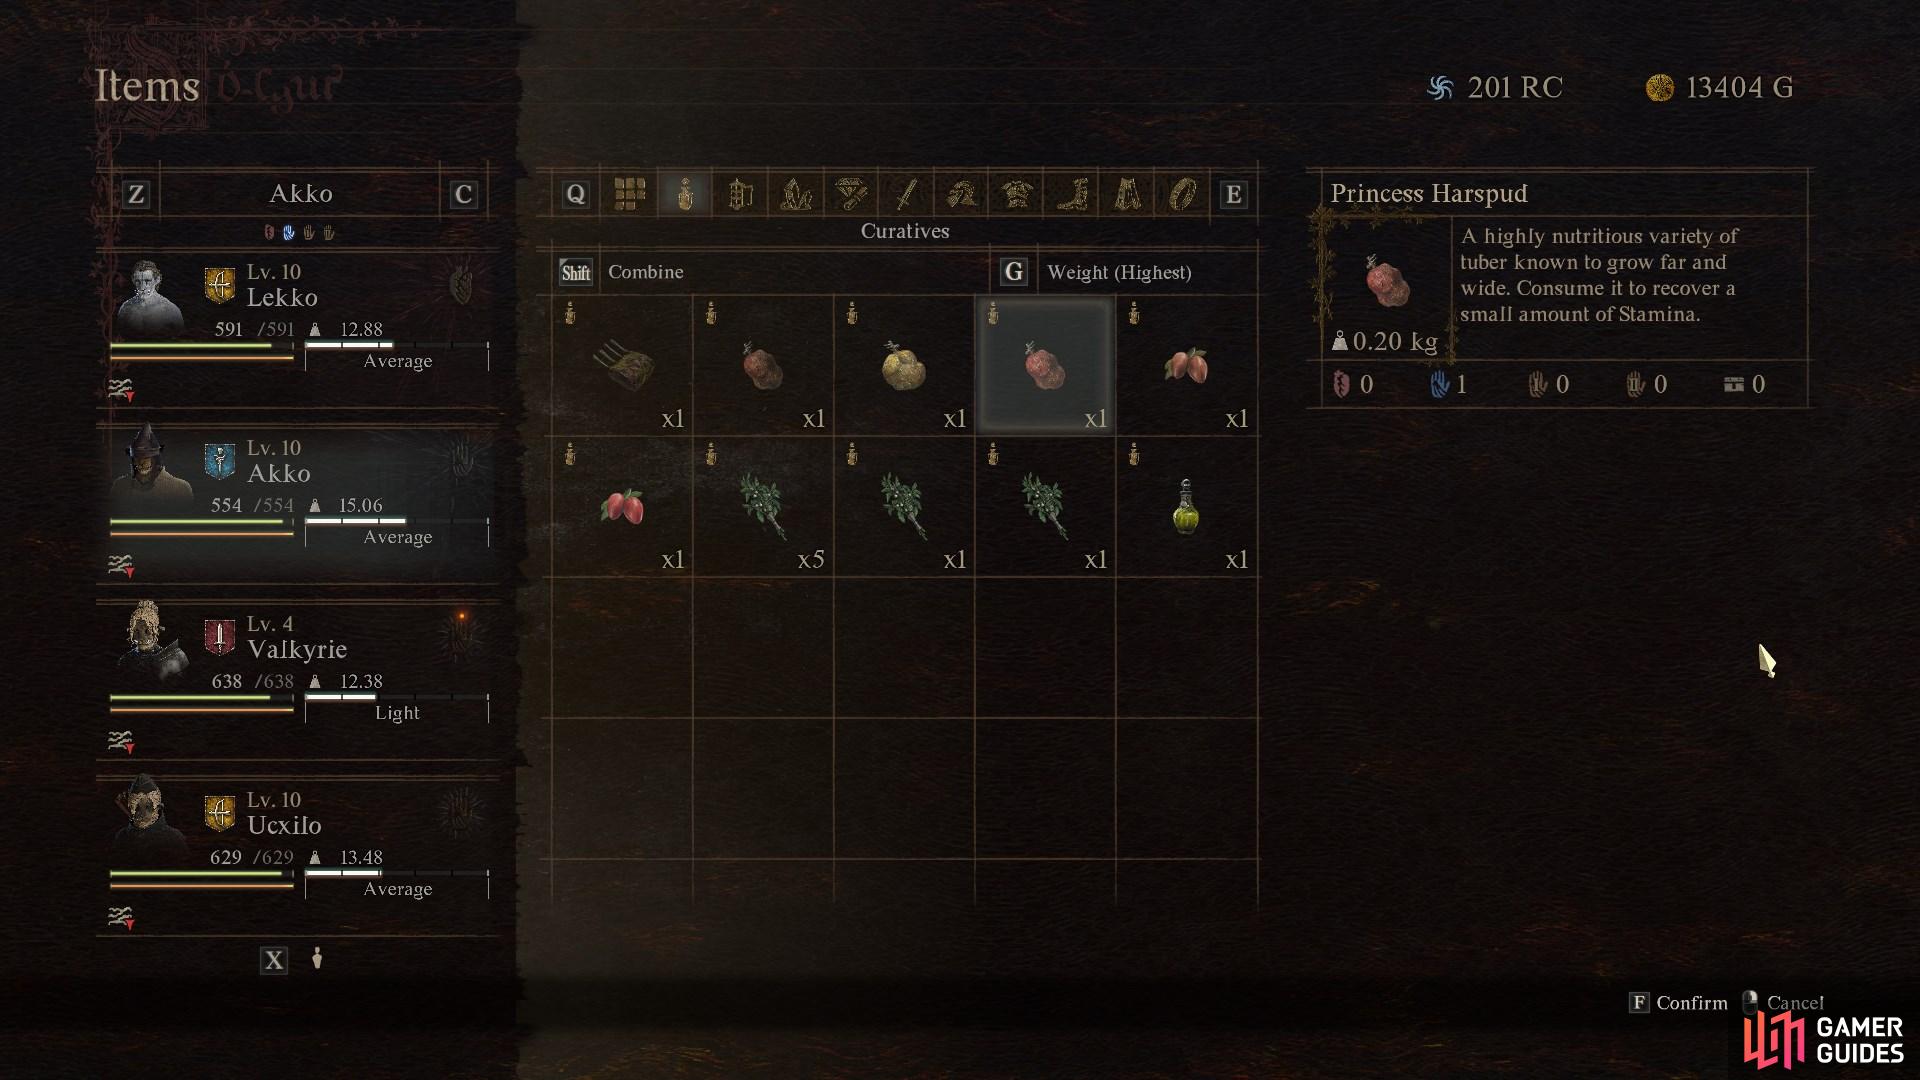Click the Combine option
The width and height of the screenshot is (1920, 1080).
tap(646, 272)
